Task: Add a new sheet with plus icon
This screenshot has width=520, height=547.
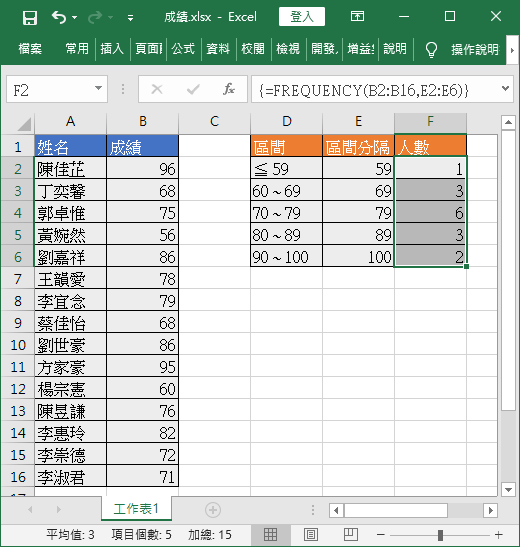Action: (213, 510)
